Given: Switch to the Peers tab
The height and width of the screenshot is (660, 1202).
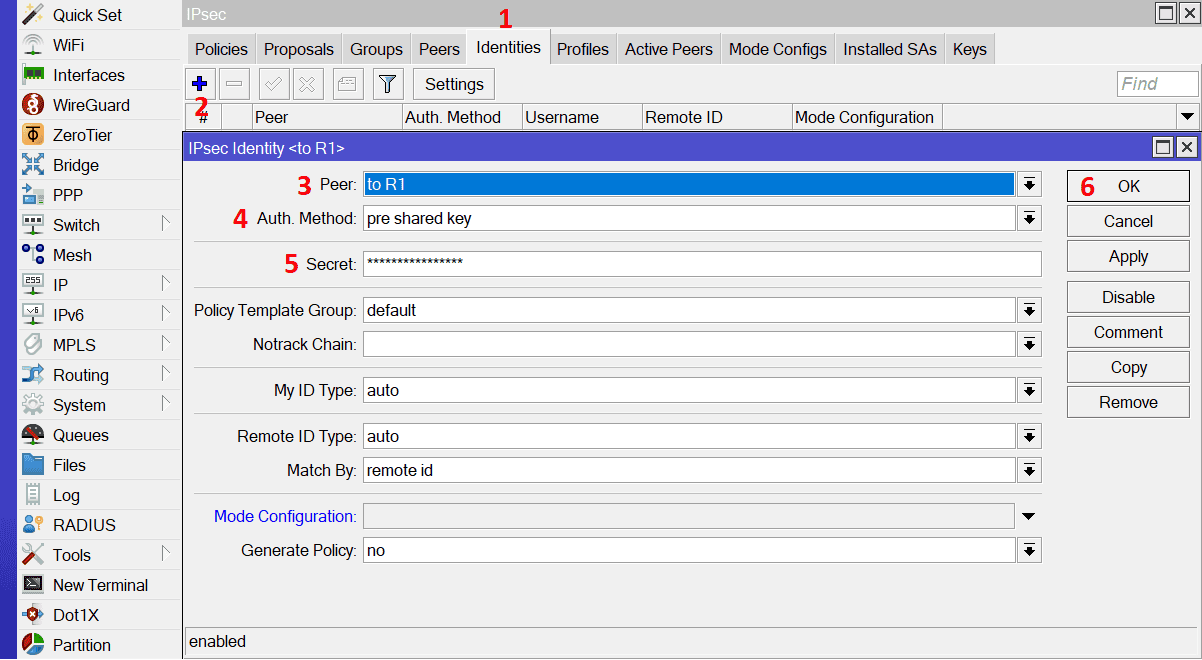Looking at the screenshot, I should coord(439,49).
